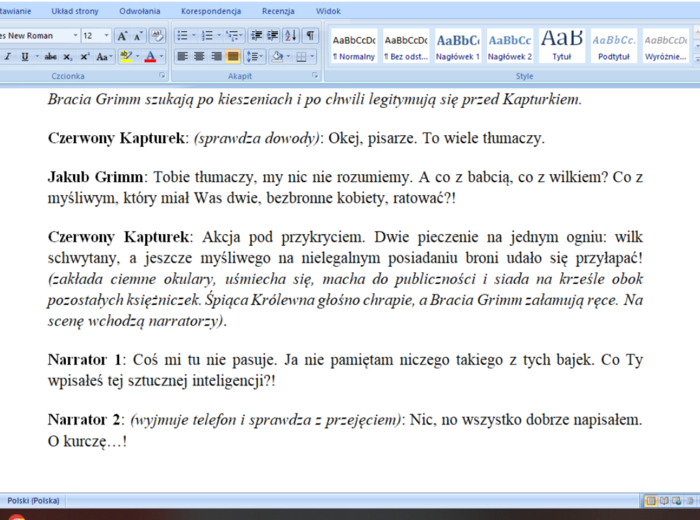Click the red font color button
Viewport: 700px width, 520px height.
coord(150,57)
